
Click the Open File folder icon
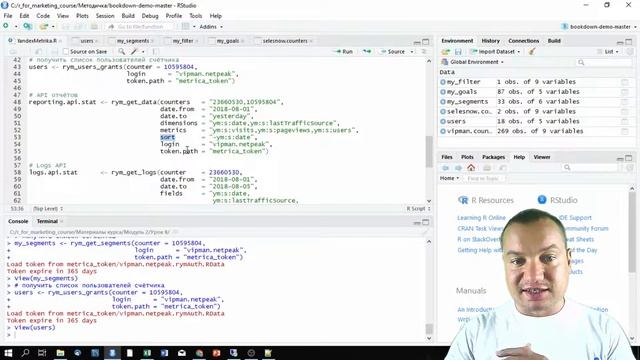coord(43,27)
